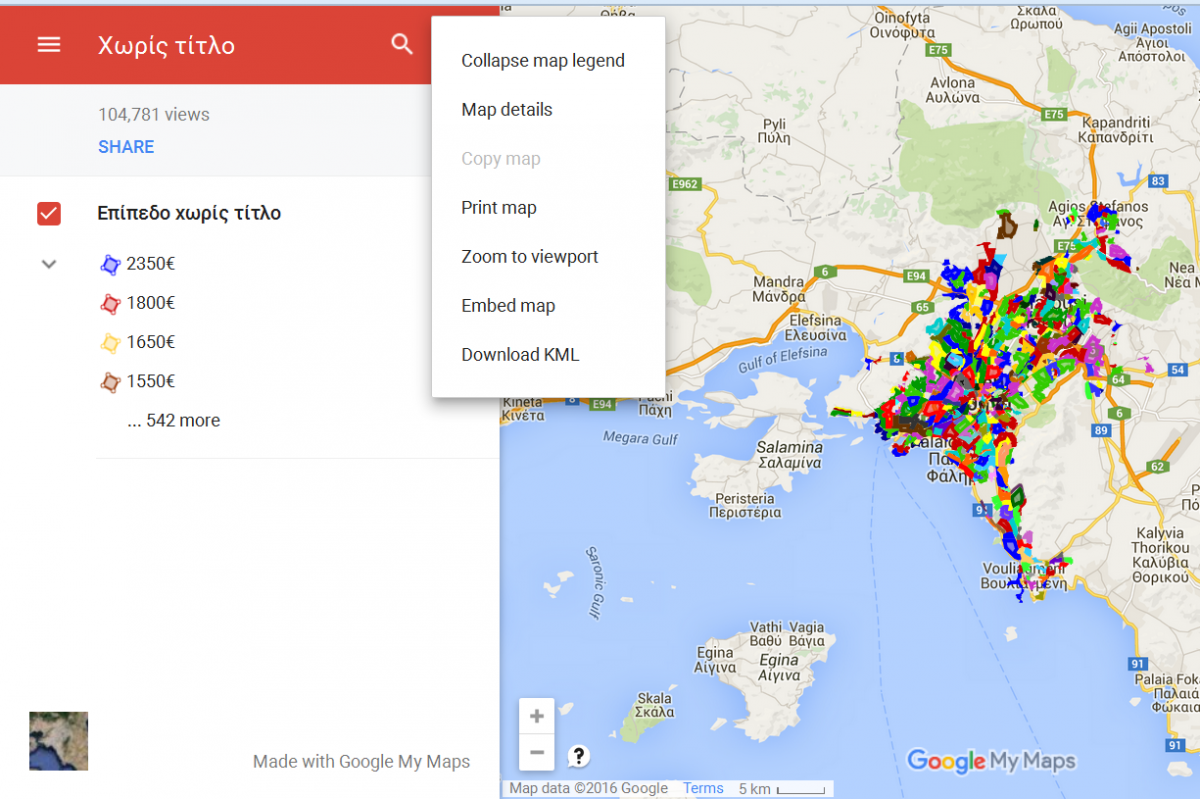This screenshot has height=799, width=1200.
Task: Click the Egina island label on the map
Action: tap(779, 668)
